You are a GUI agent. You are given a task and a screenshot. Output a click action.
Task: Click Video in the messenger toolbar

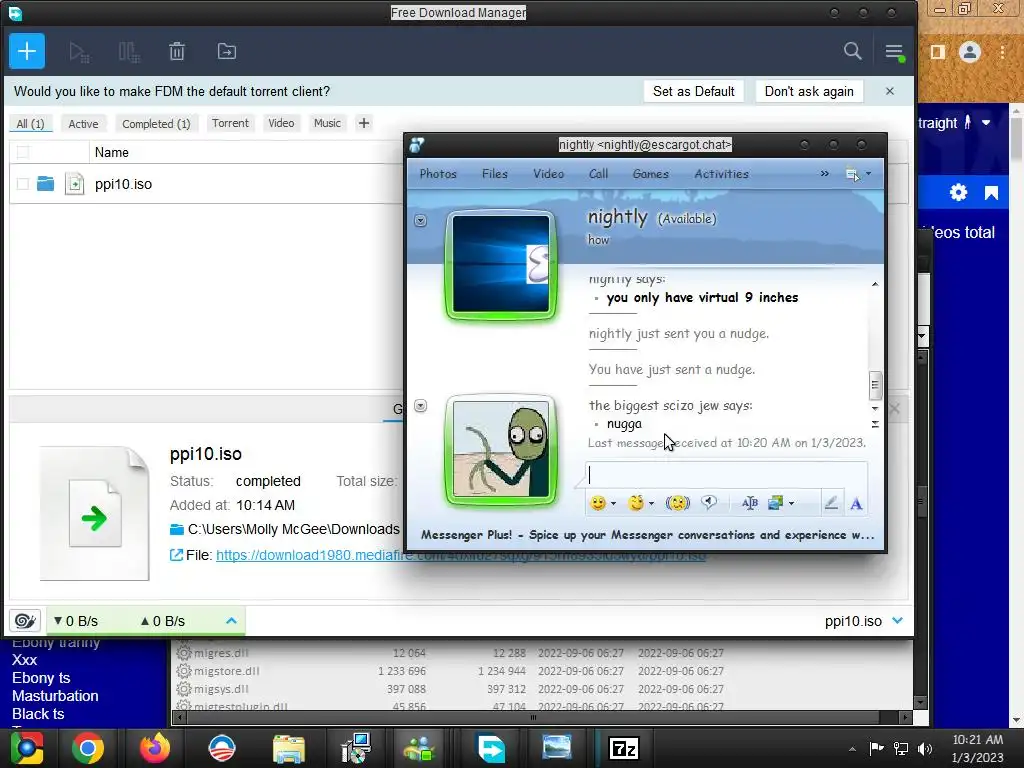click(549, 174)
